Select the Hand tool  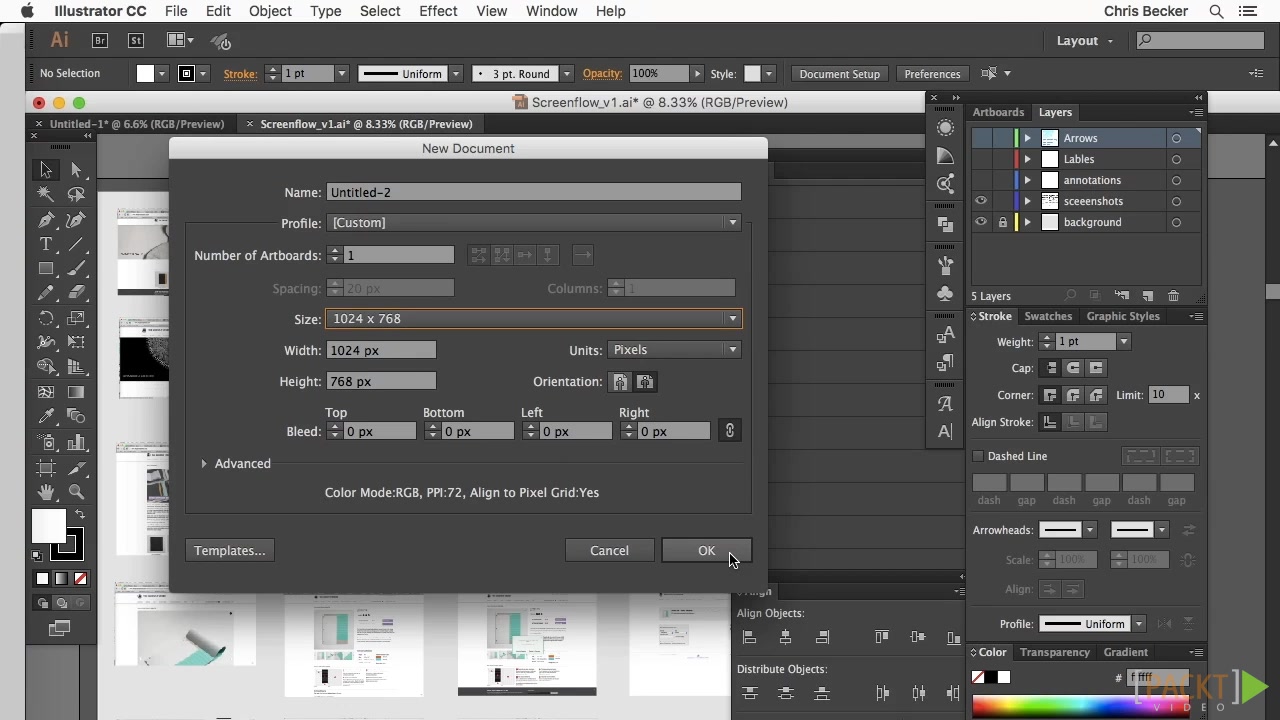(46, 492)
